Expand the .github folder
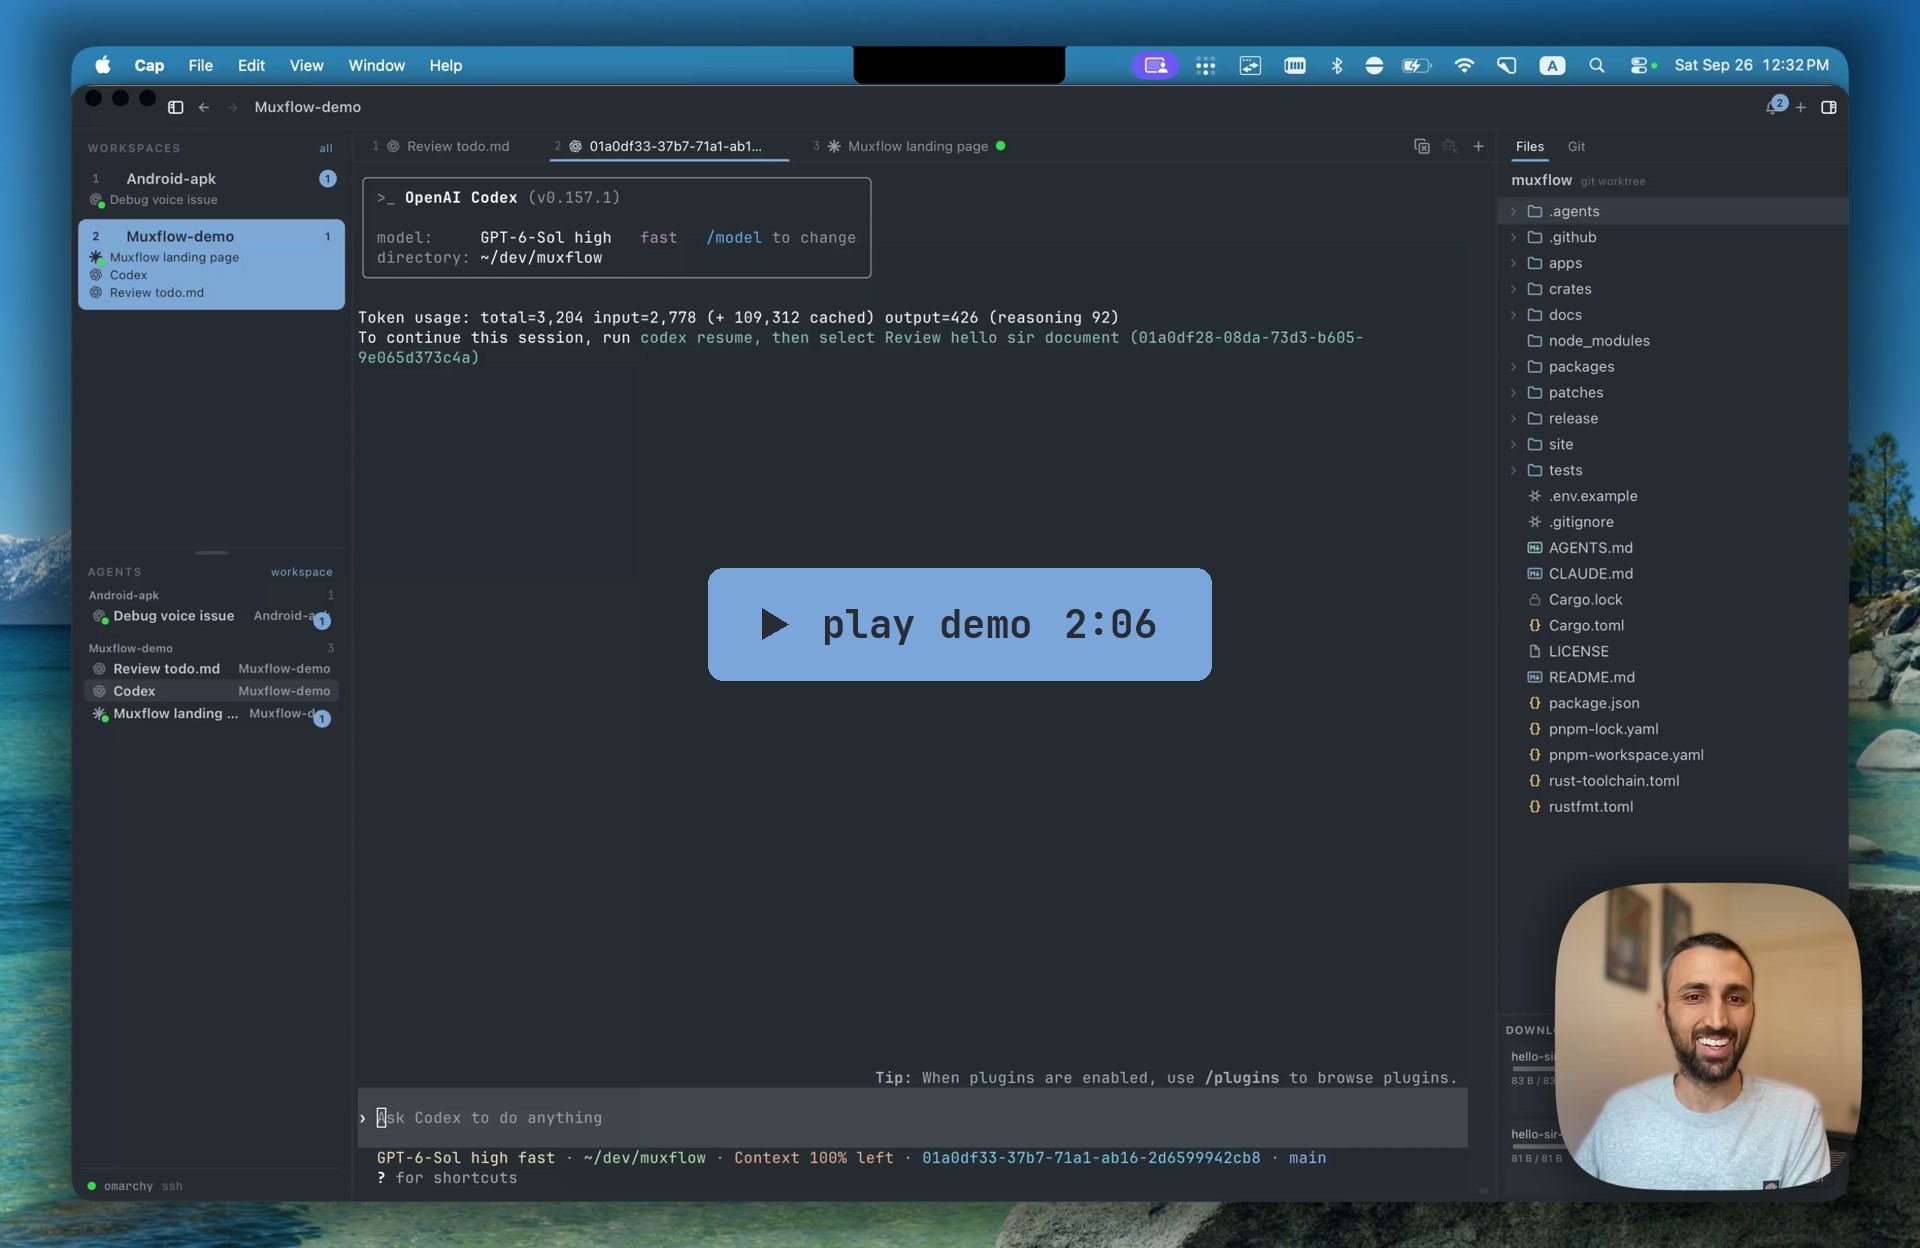Viewport: 1920px width, 1248px height. [x=1513, y=237]
